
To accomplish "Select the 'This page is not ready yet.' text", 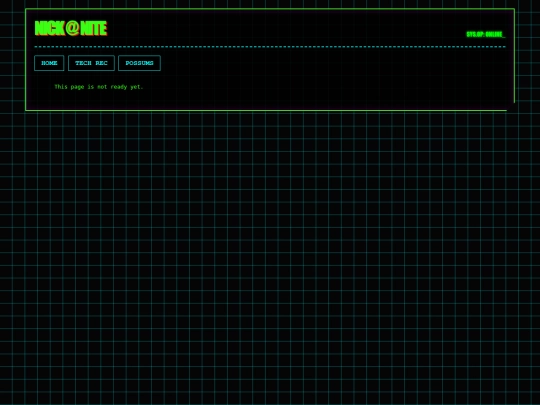I will click(x=98, y=87).
